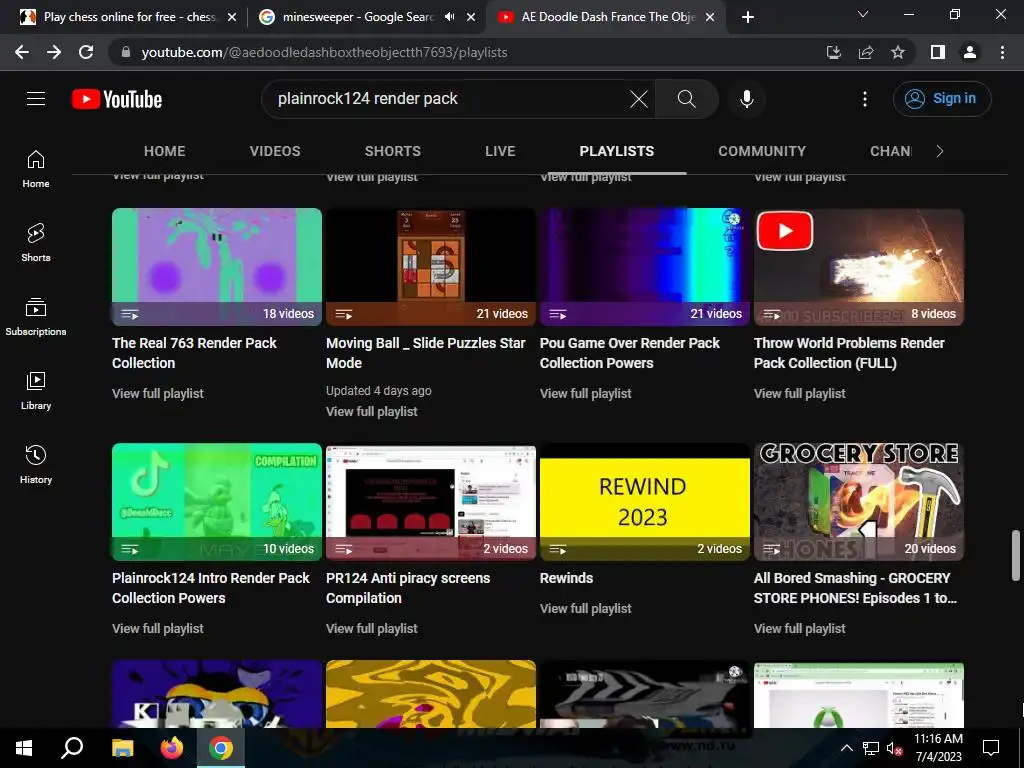Open the Windows Start menu

(24, 748)
